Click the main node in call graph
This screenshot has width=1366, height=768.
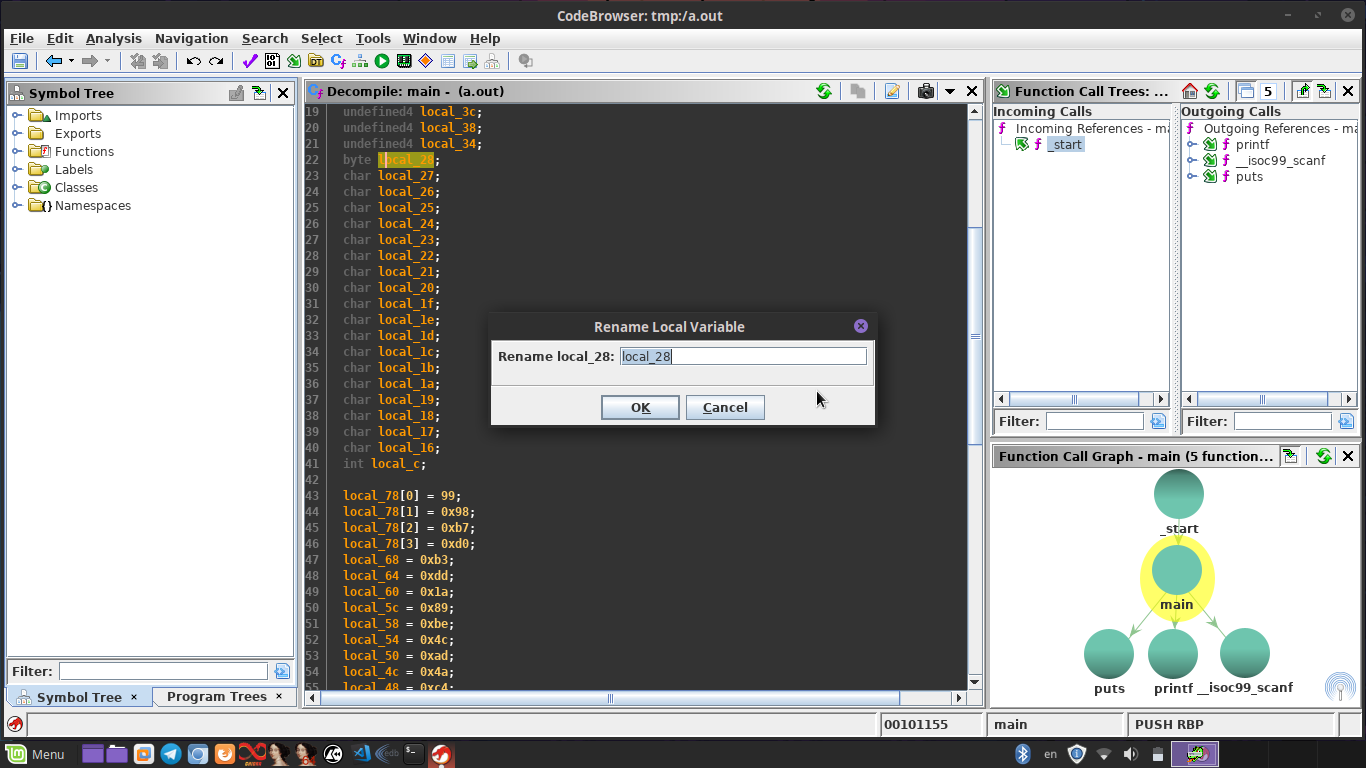point(1177,569)
